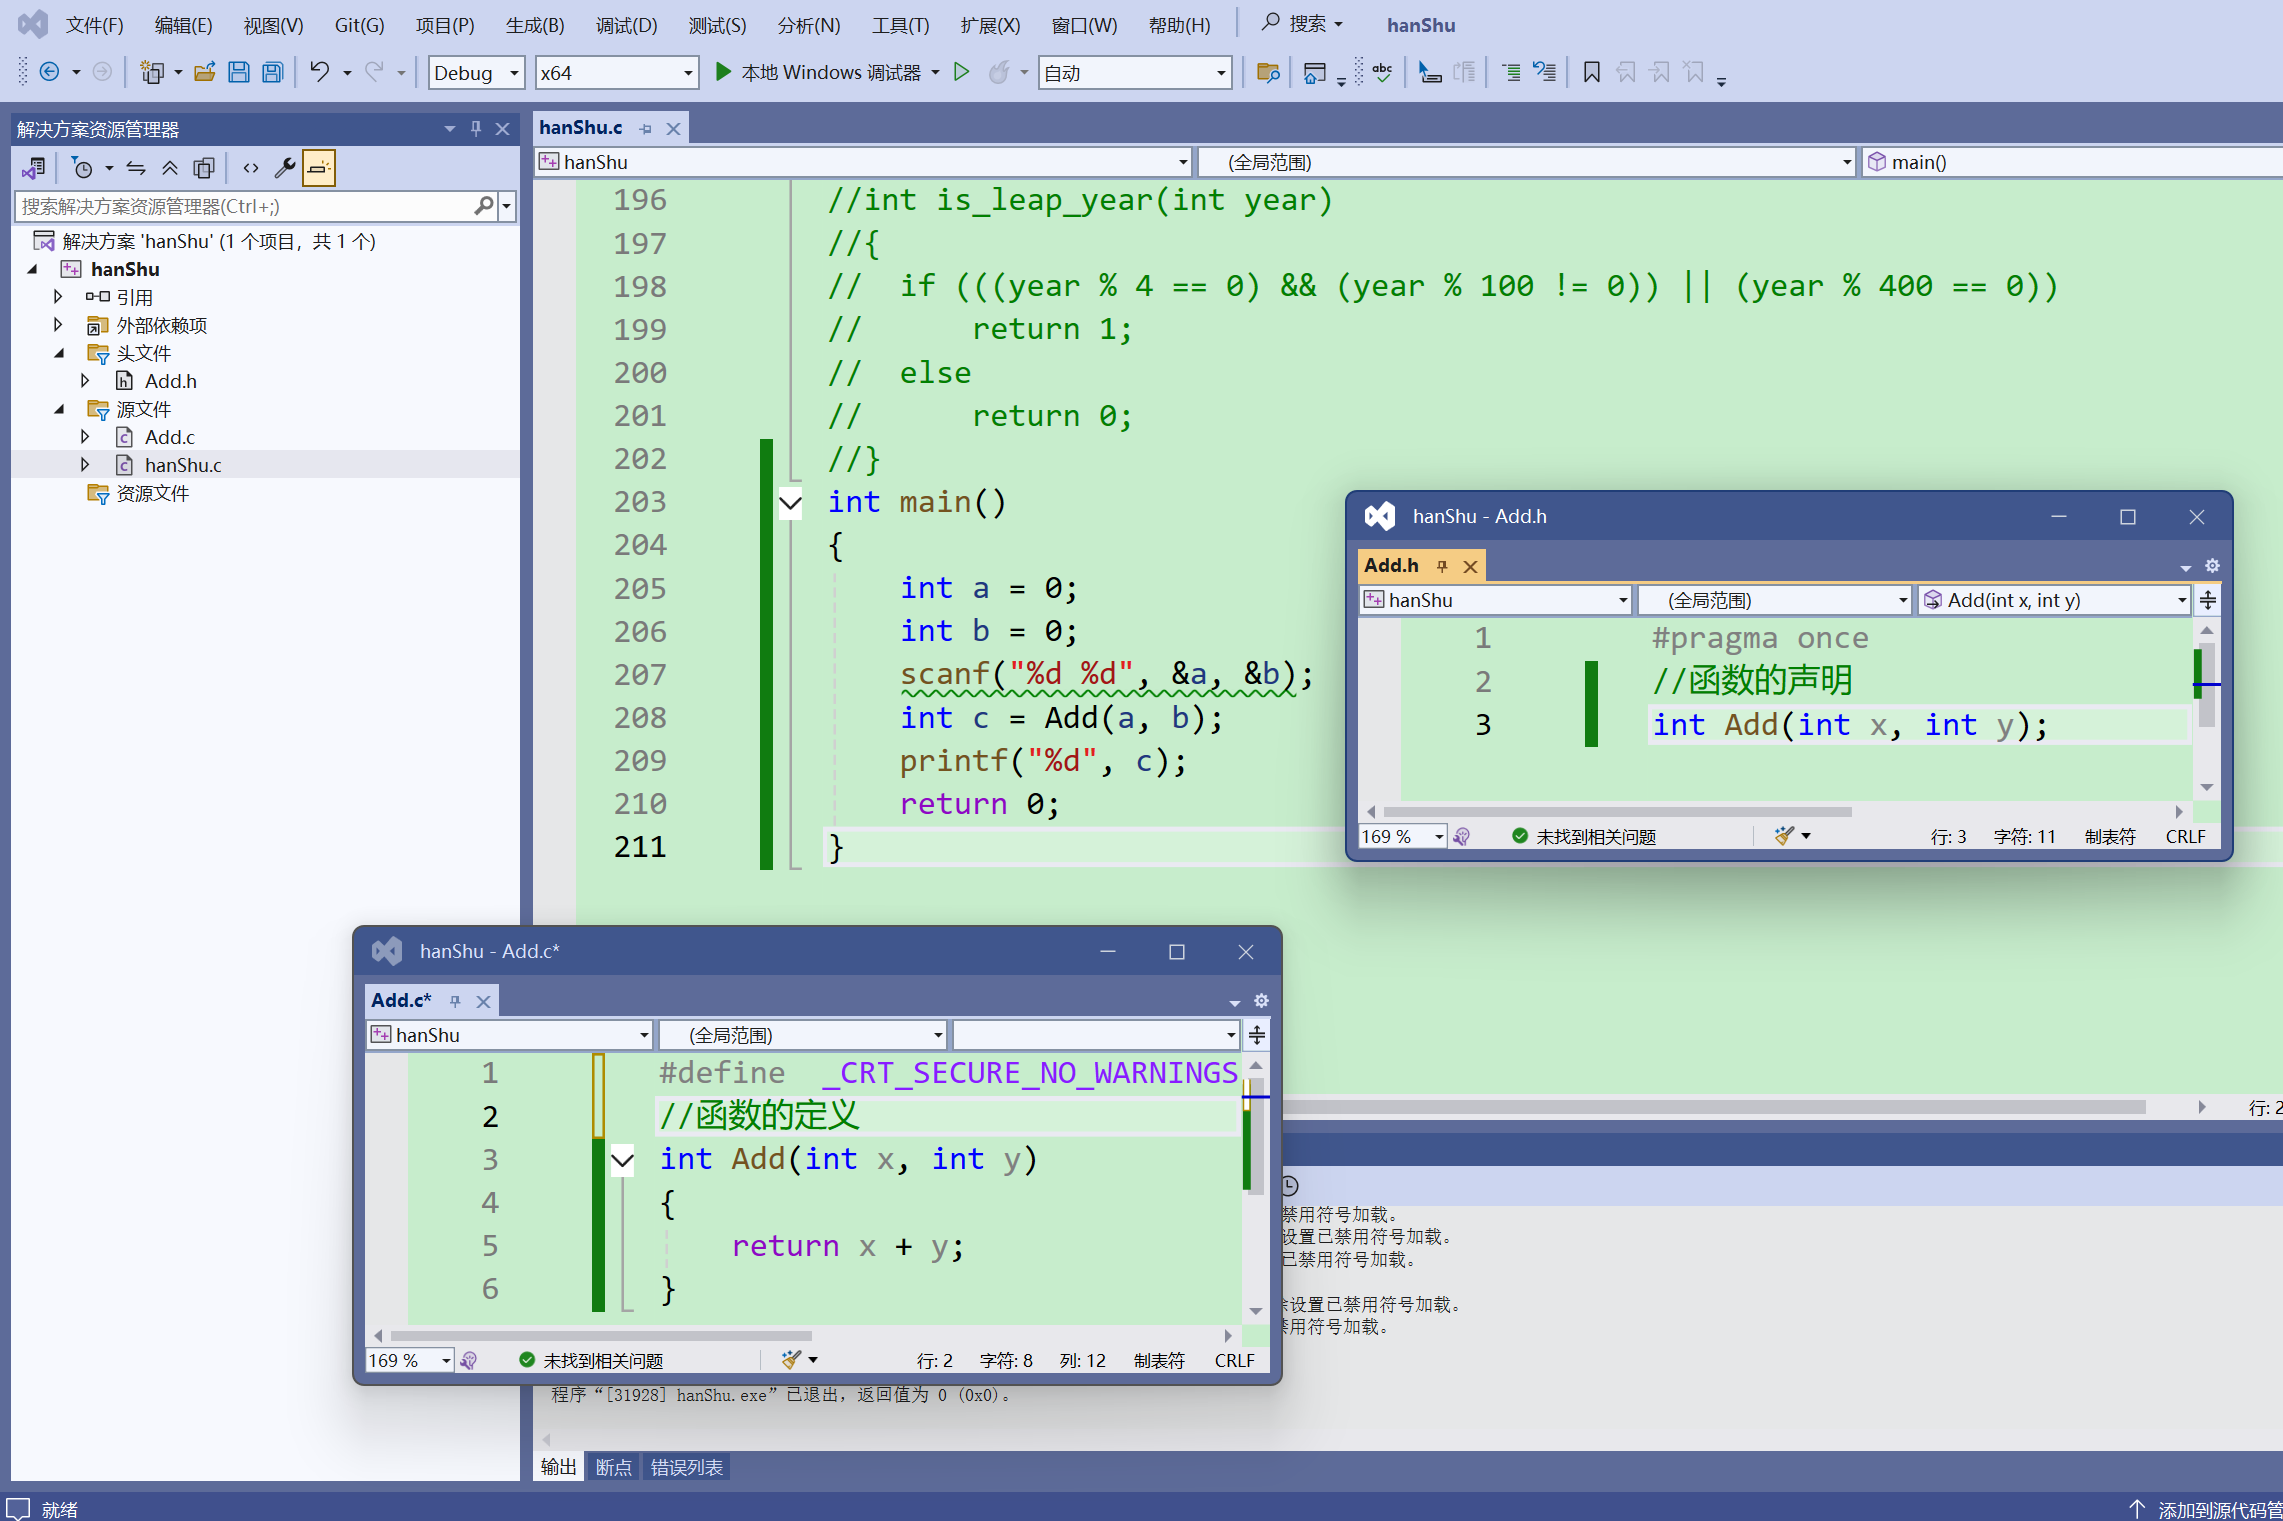Click split editor icon in Add.h window

pyautogui.click(x=2208, y=600)
